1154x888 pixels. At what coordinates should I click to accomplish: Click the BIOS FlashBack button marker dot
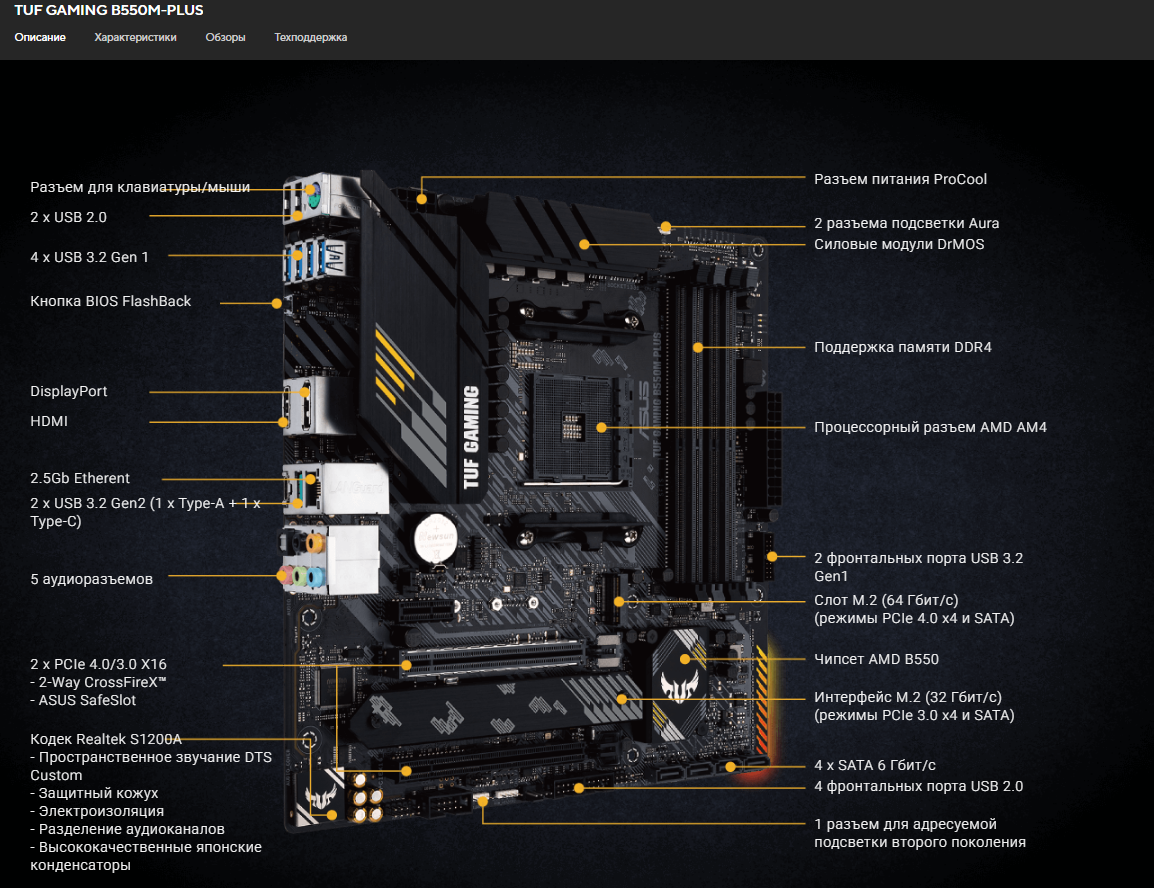click(x=277, y=303)
